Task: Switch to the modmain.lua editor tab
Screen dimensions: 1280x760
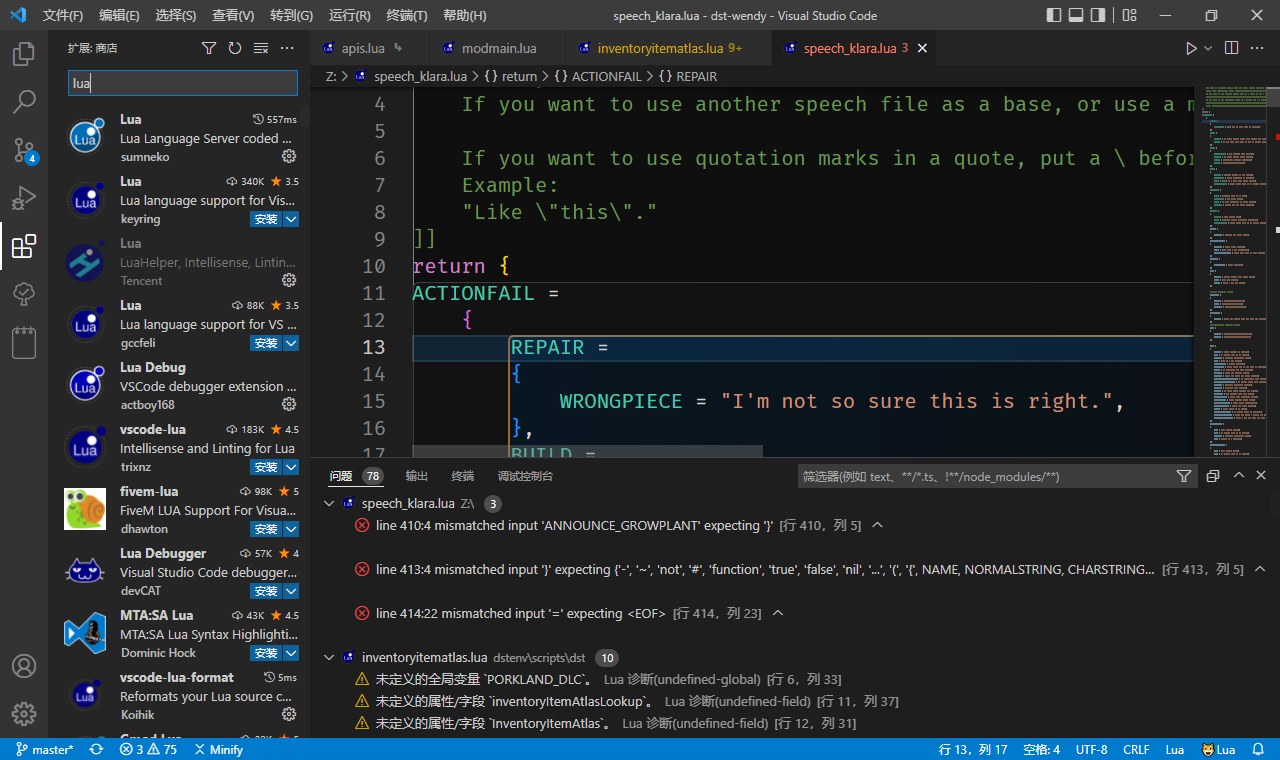Action: coord(498,48)
